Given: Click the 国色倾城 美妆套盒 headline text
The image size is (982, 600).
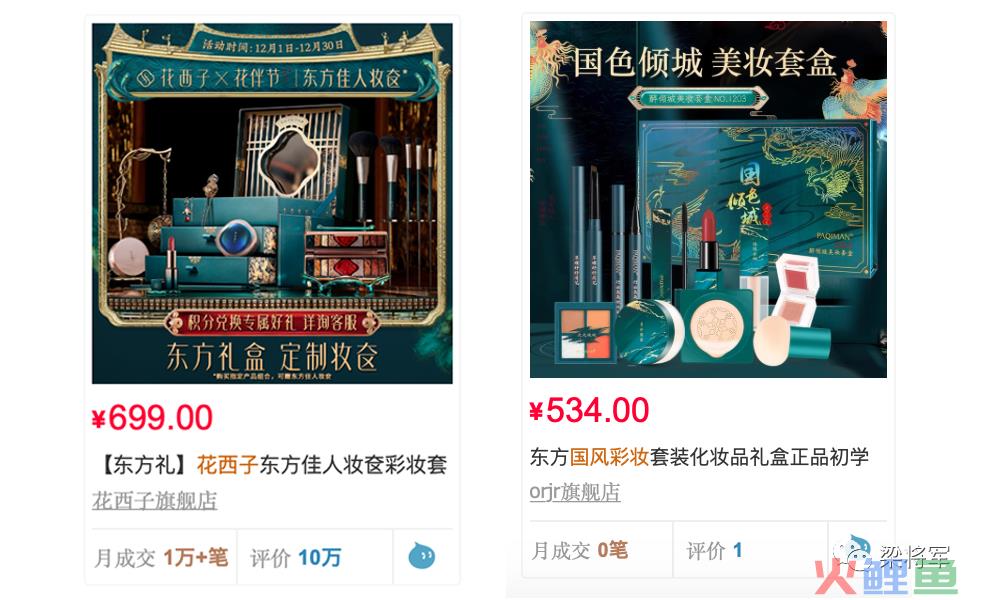Looking at the screenshot, I should click(705, 62).
